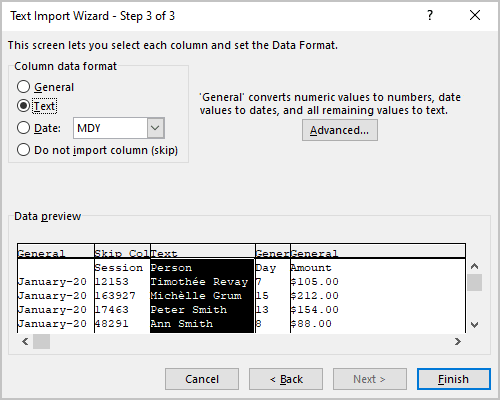
Task: Open the MDY date format dropdown
Action: click(x=156, y=128)
